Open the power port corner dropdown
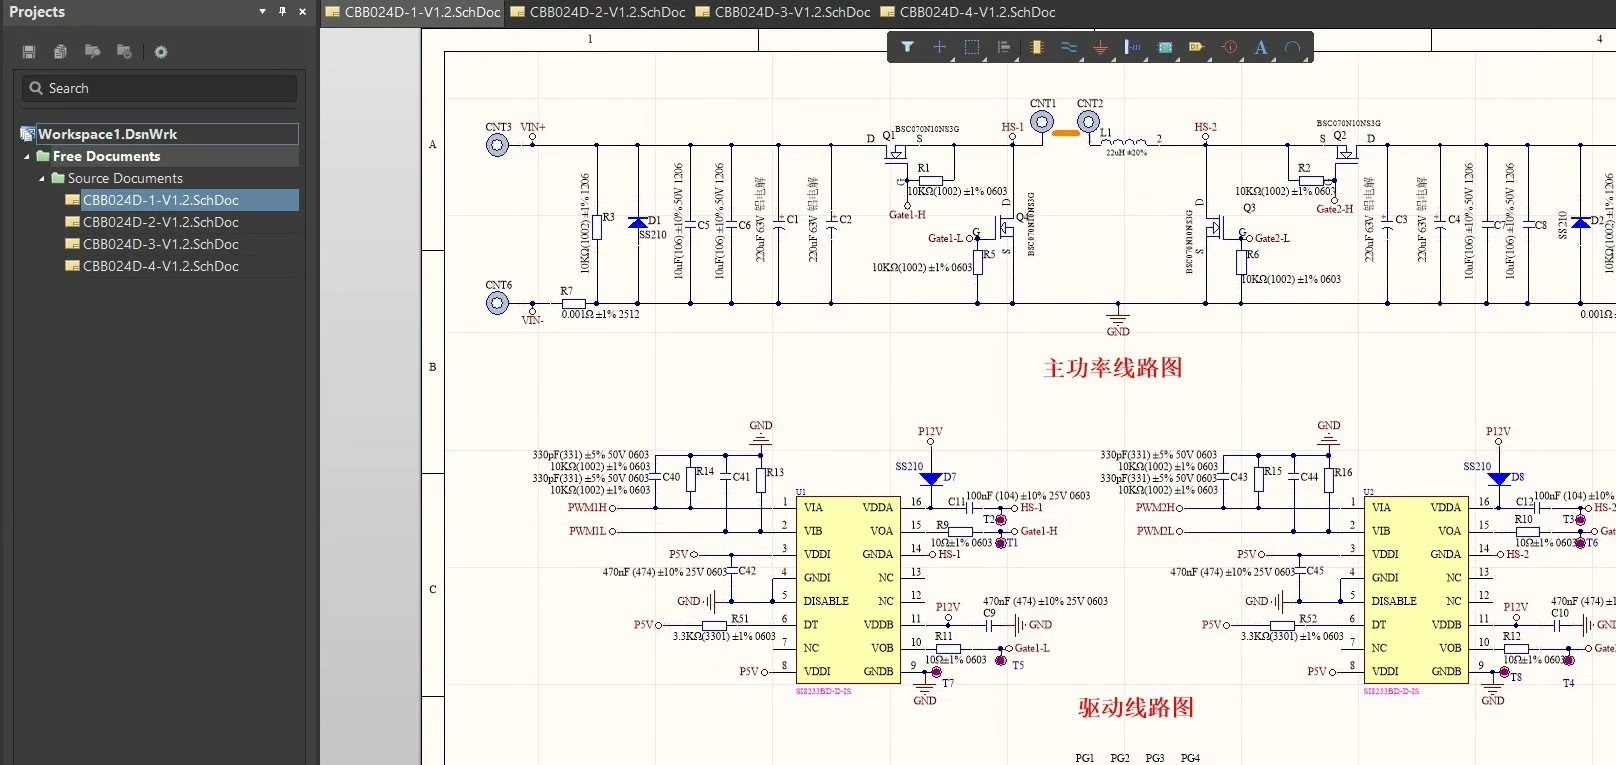The width and height of the screenshot is (1616, 765). click(x=1112, y=58)
